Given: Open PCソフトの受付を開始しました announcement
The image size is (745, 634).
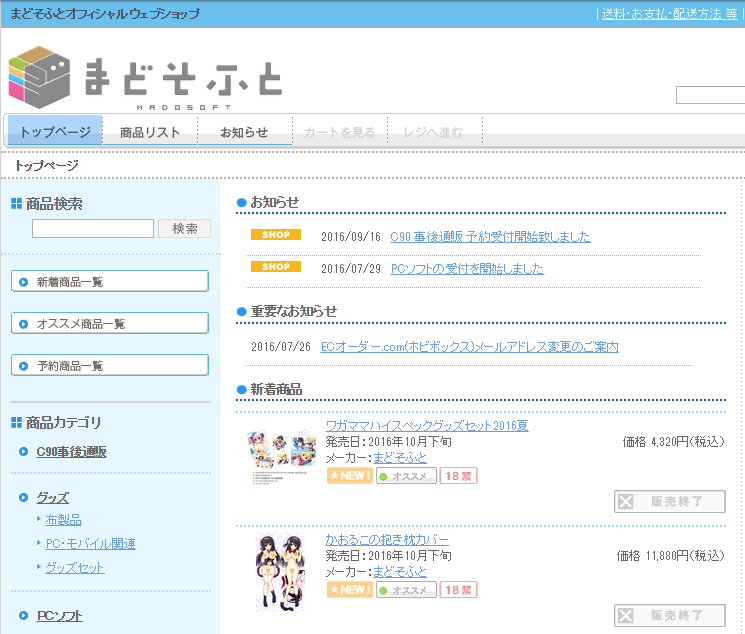Looking at the screenshot, I should coord(467,269).
